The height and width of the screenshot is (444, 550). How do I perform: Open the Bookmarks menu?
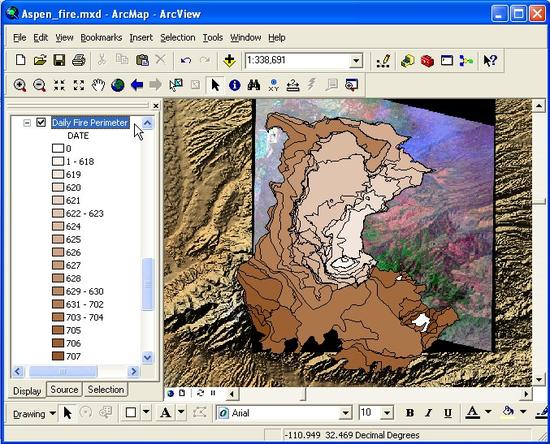click(101, 38)
